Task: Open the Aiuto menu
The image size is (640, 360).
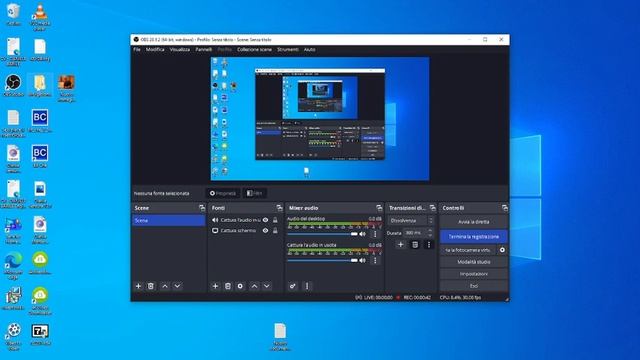Action: click(309, 49)
